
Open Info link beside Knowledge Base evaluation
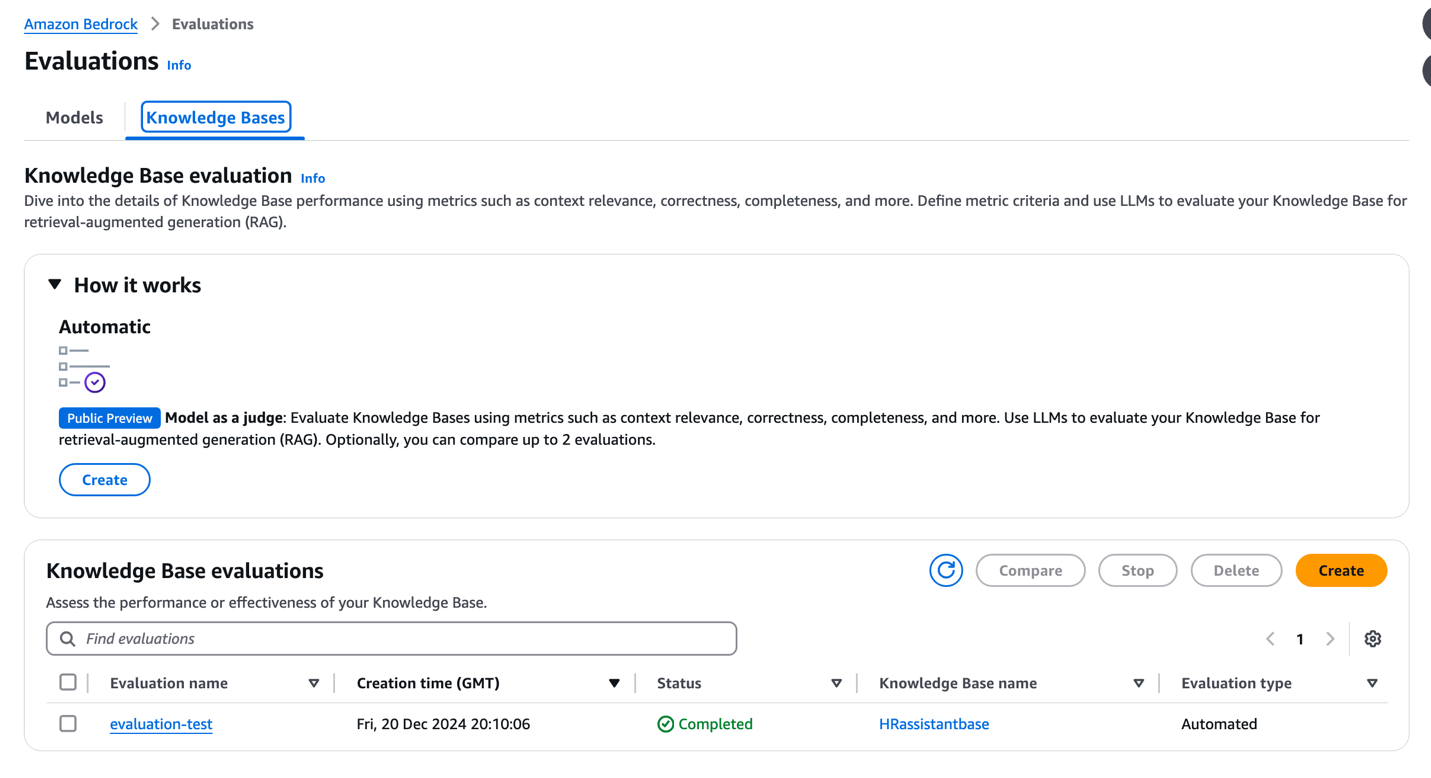(x=313, y=178)
